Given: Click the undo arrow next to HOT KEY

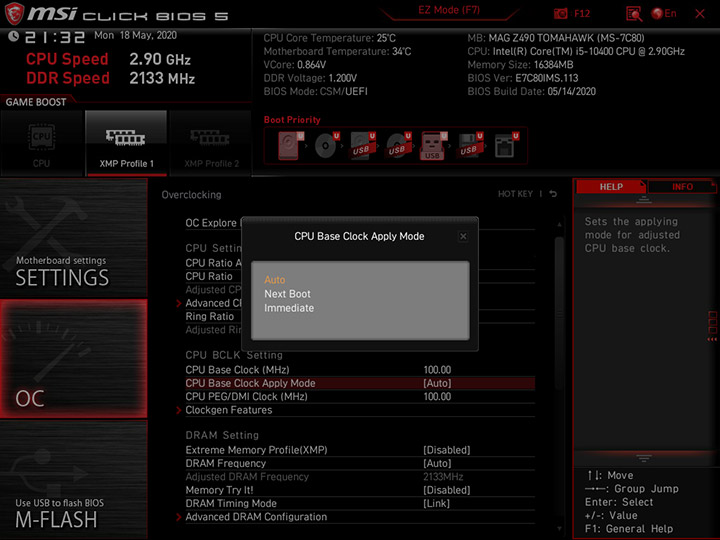Looking at the screenshot, I should (553, 194).
